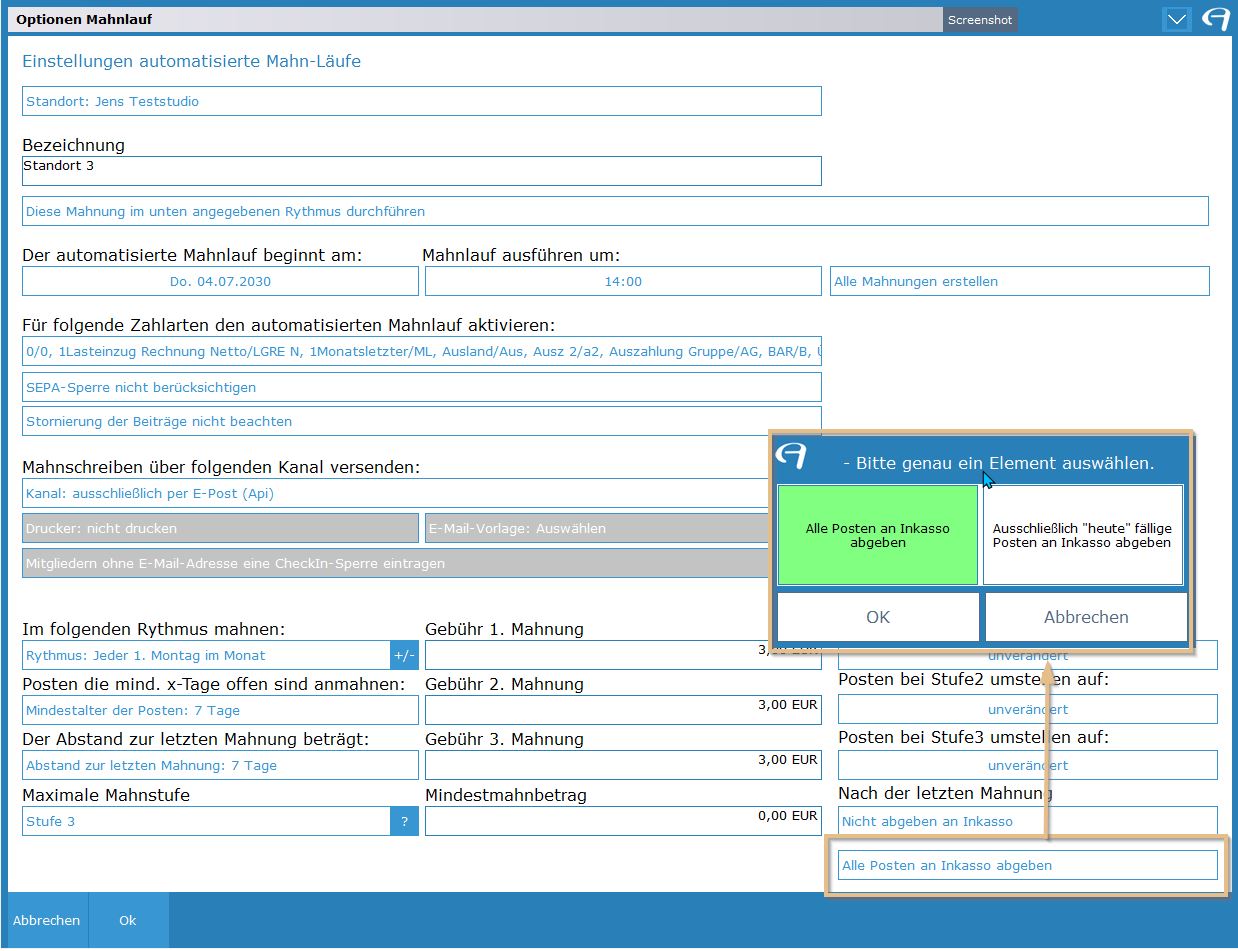Open 'Nicht abgeben an Inkasso' selector
The image size is (1238, 951).
click(x=1027, y=821)
